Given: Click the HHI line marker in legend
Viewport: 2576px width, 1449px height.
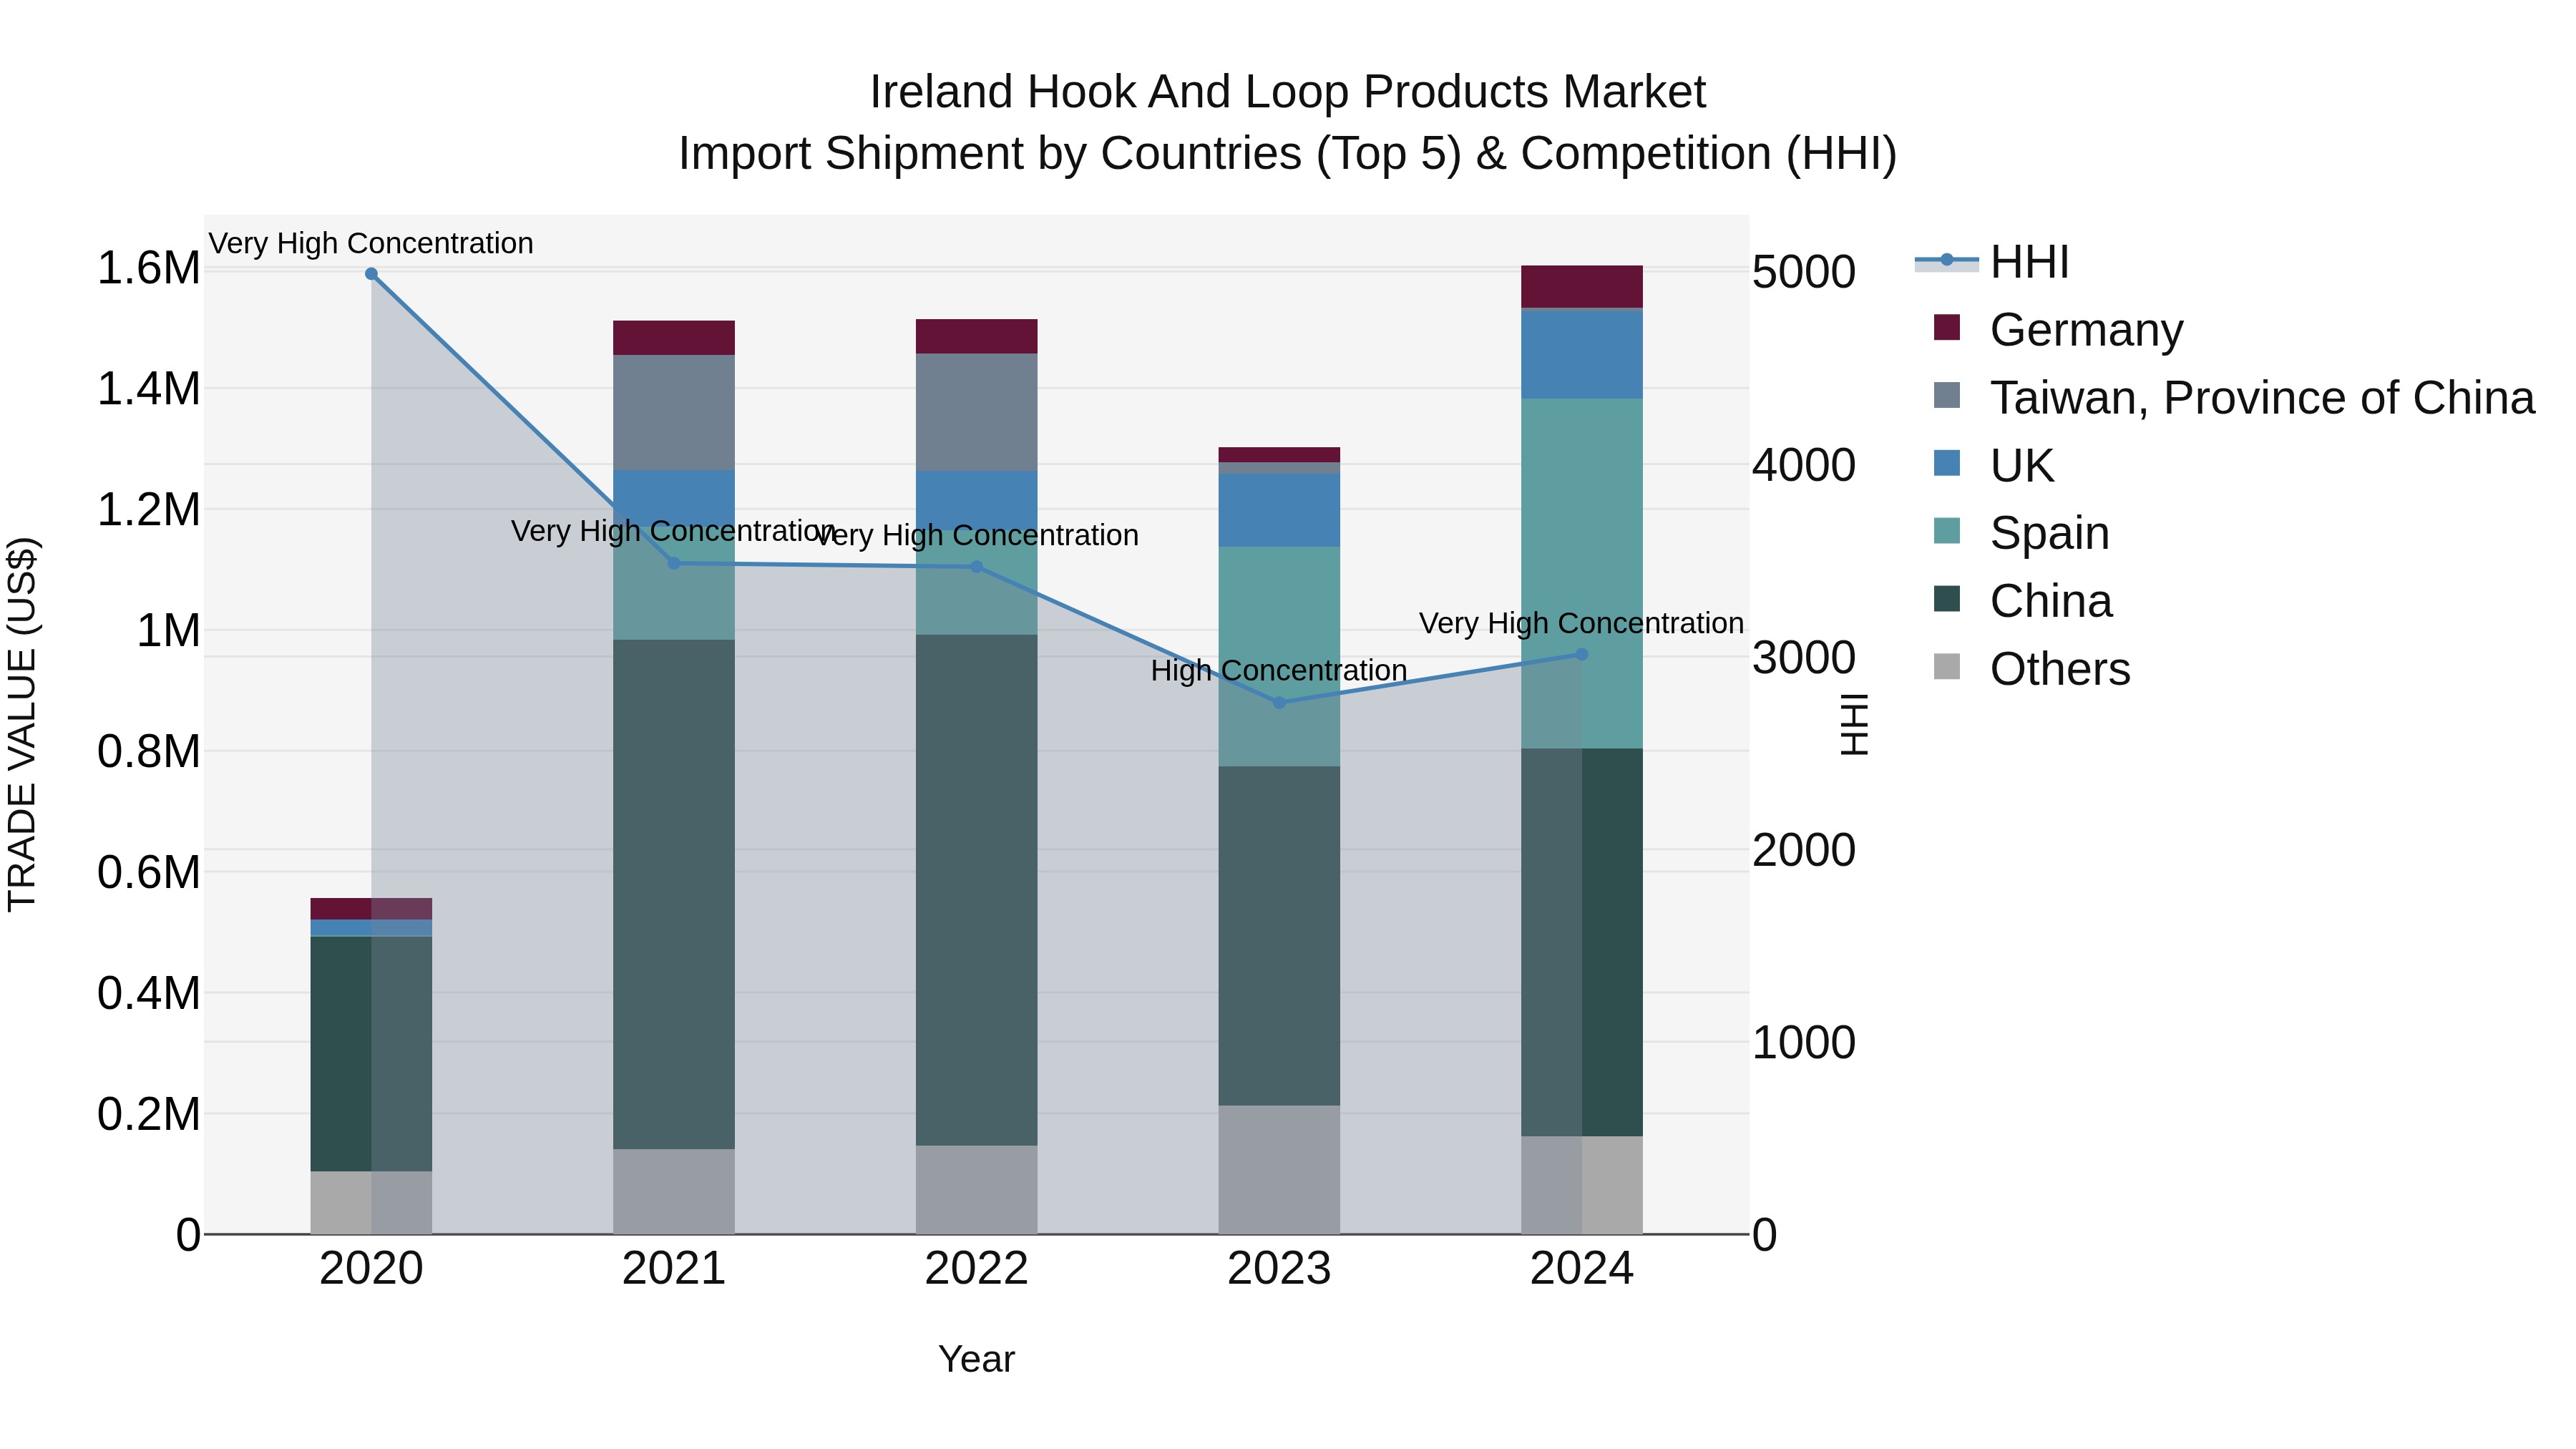Looking at the screenshot, I should click(x=1946, y=261).
